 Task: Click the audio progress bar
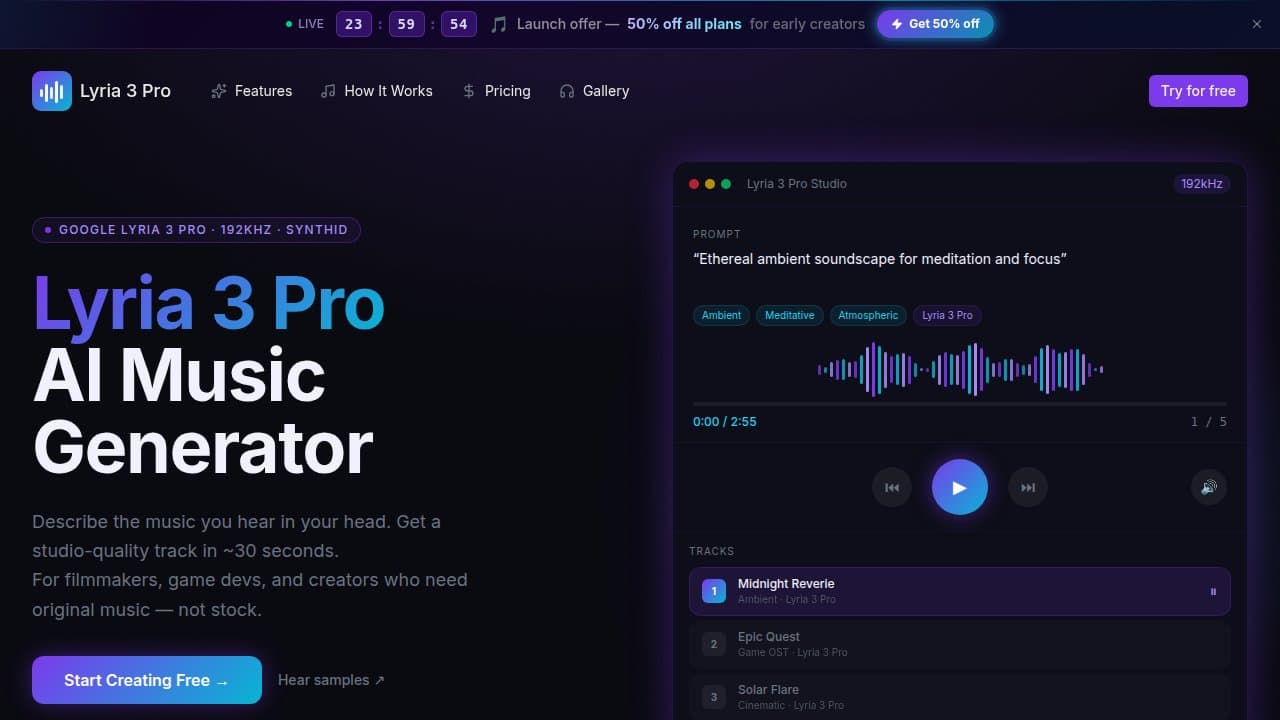tap(960, 404)
